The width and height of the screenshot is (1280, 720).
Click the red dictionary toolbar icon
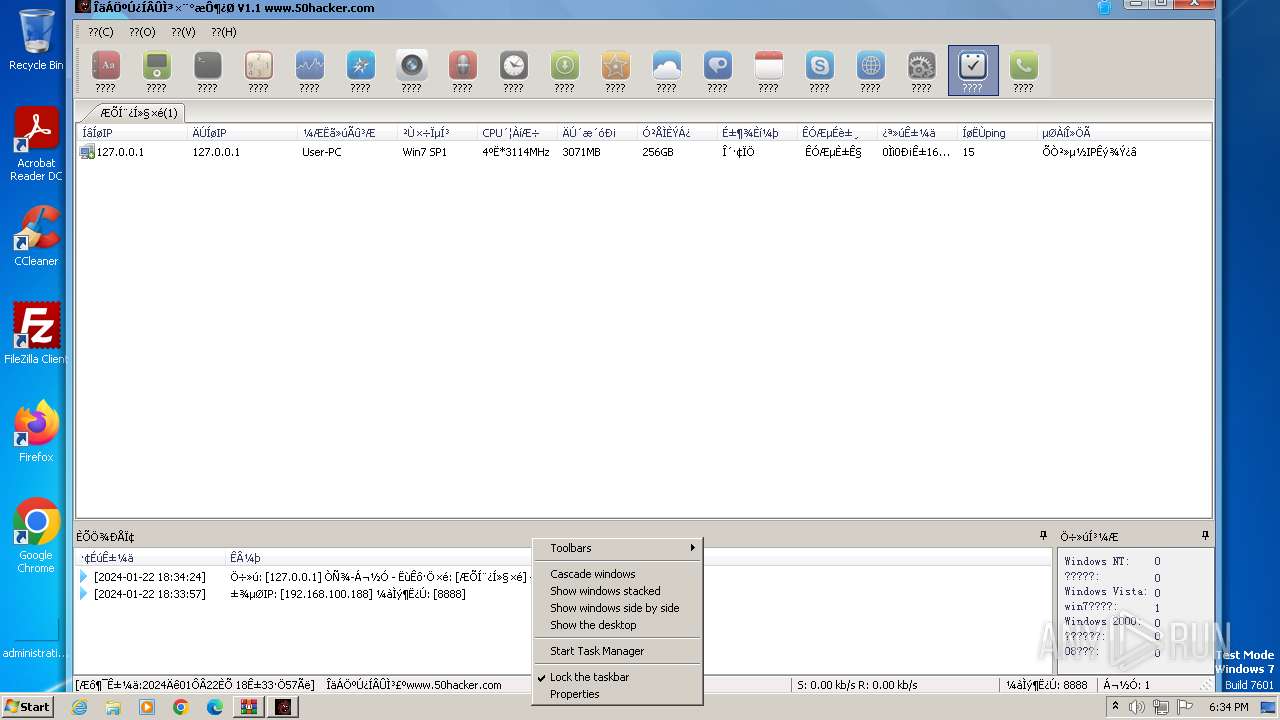tap(105, 66)
